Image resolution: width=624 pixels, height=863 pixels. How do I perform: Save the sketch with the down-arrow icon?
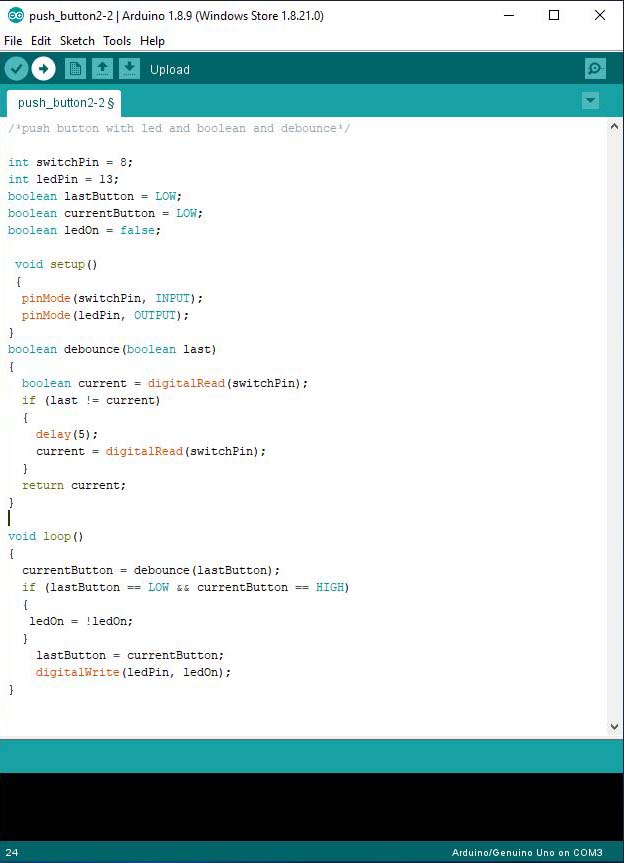pyautogui.click(x=129, y=69)
